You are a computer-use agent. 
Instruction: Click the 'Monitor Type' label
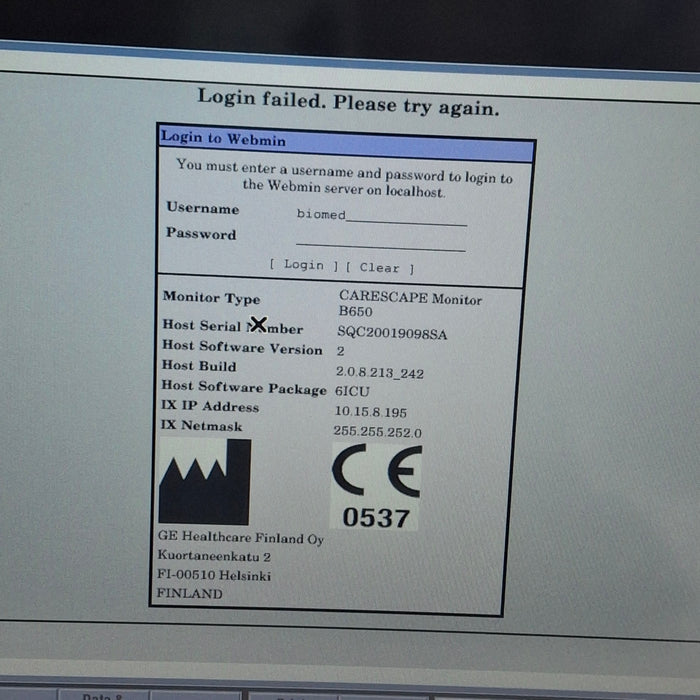[211, 298]
